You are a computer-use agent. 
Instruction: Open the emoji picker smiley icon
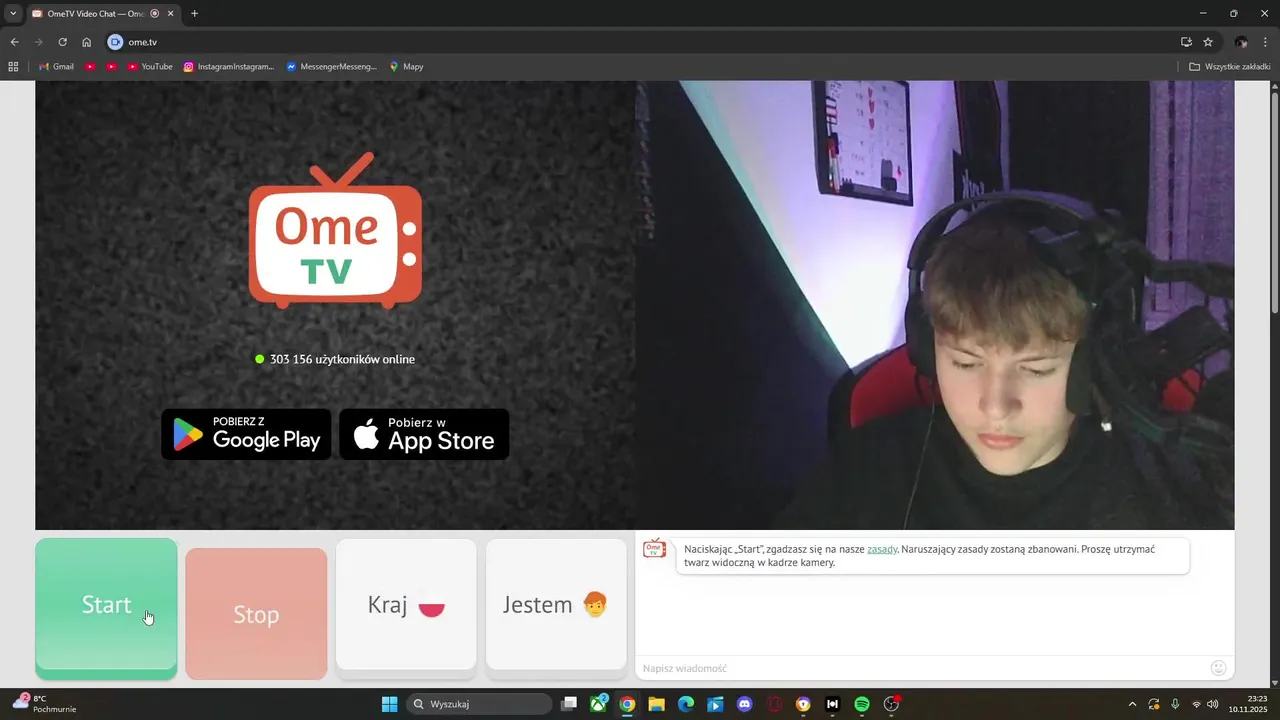pyautogui.click(x=1218, y=668)
